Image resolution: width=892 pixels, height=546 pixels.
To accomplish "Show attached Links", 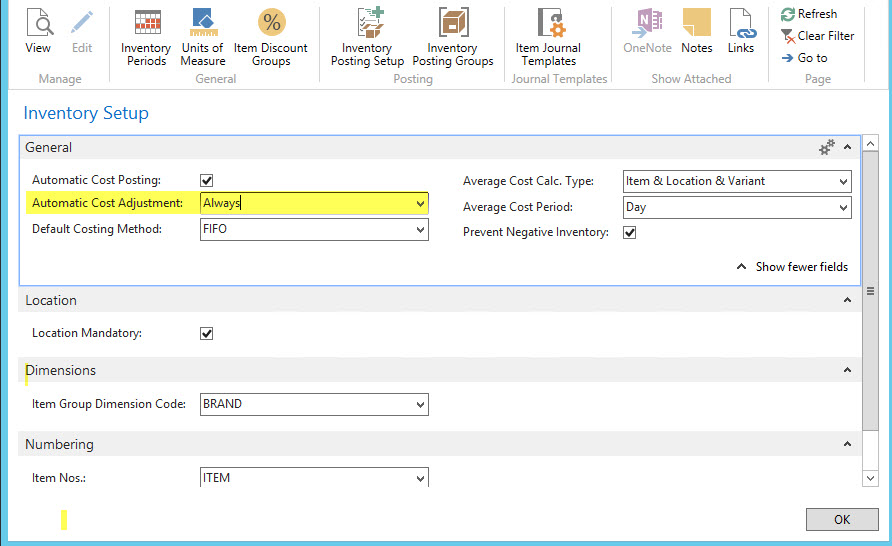I will [741, 31].
